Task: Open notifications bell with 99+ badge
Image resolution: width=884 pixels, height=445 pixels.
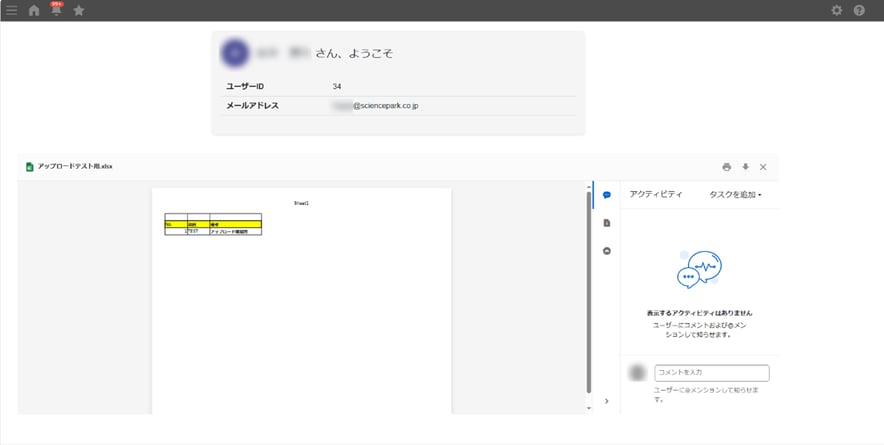Action: coord(56,11)
